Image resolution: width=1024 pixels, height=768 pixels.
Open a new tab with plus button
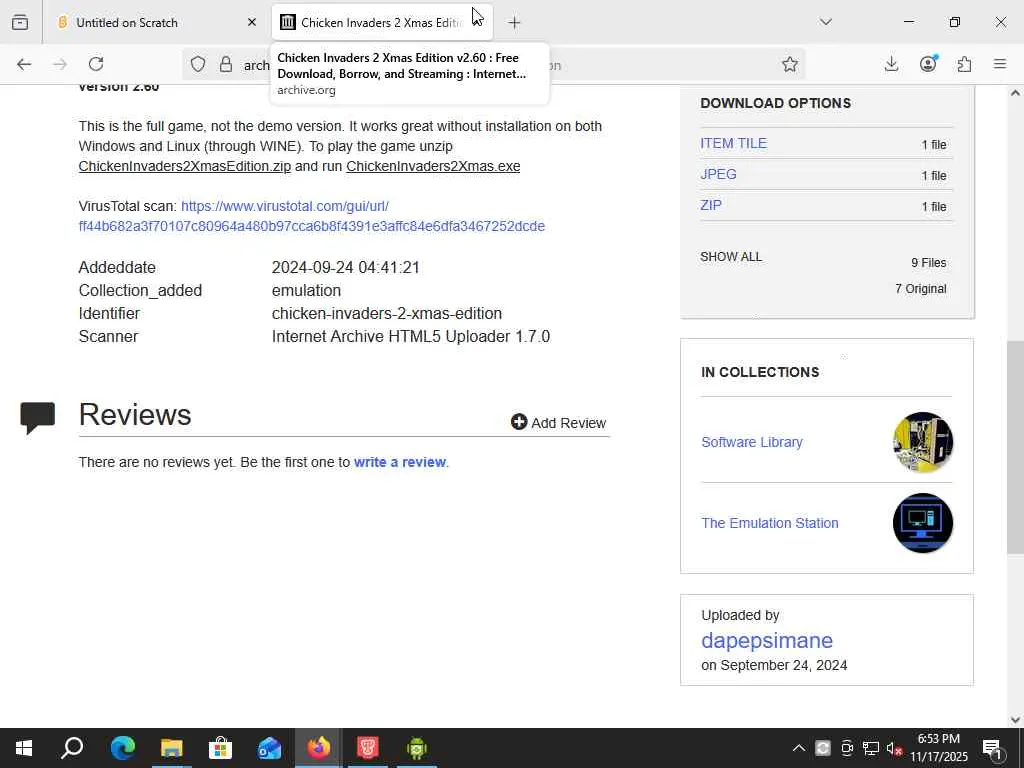click(x=514, y=23)
